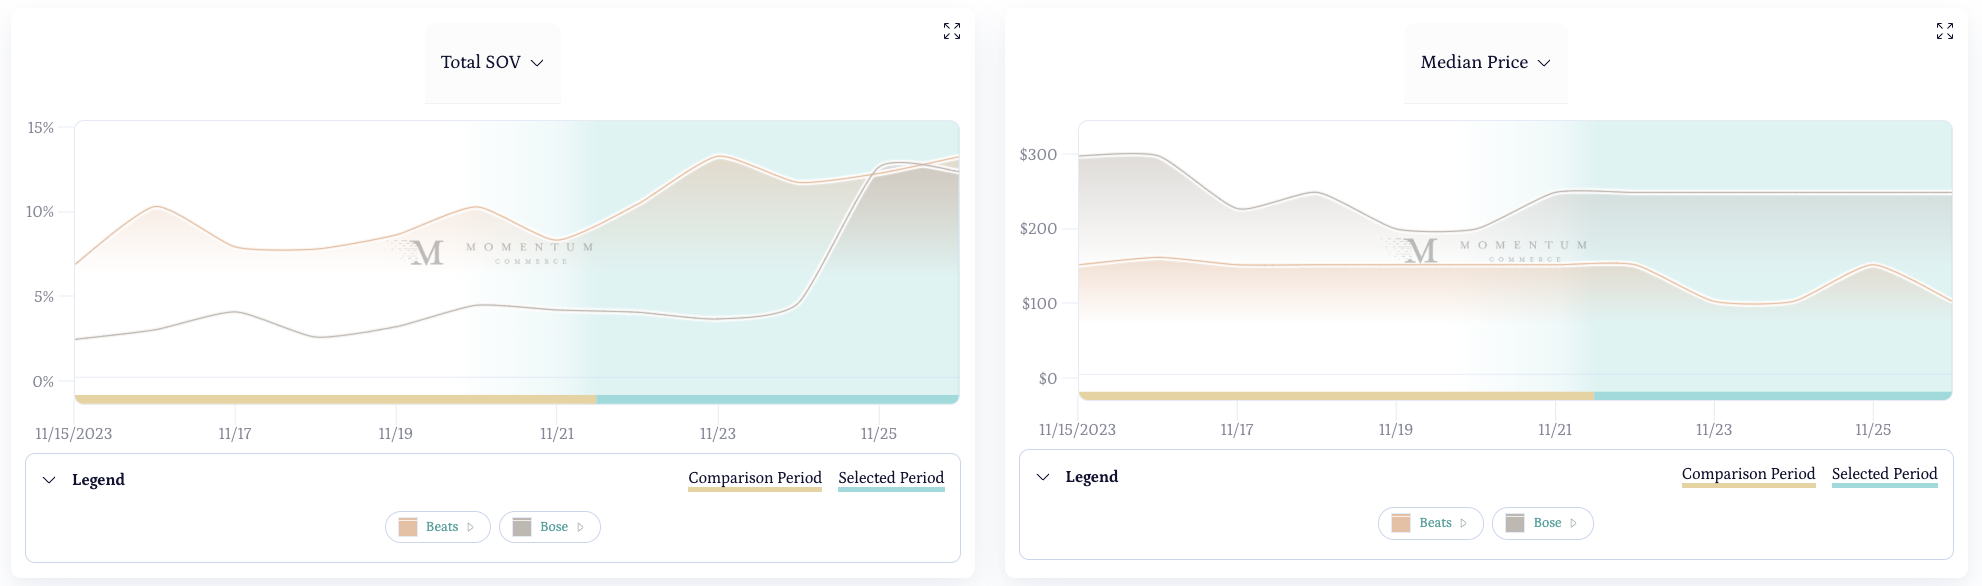Click the arrow icon beside Bose under Median Price
The height and width of the screenshot is (586, 1982).
1573,523
